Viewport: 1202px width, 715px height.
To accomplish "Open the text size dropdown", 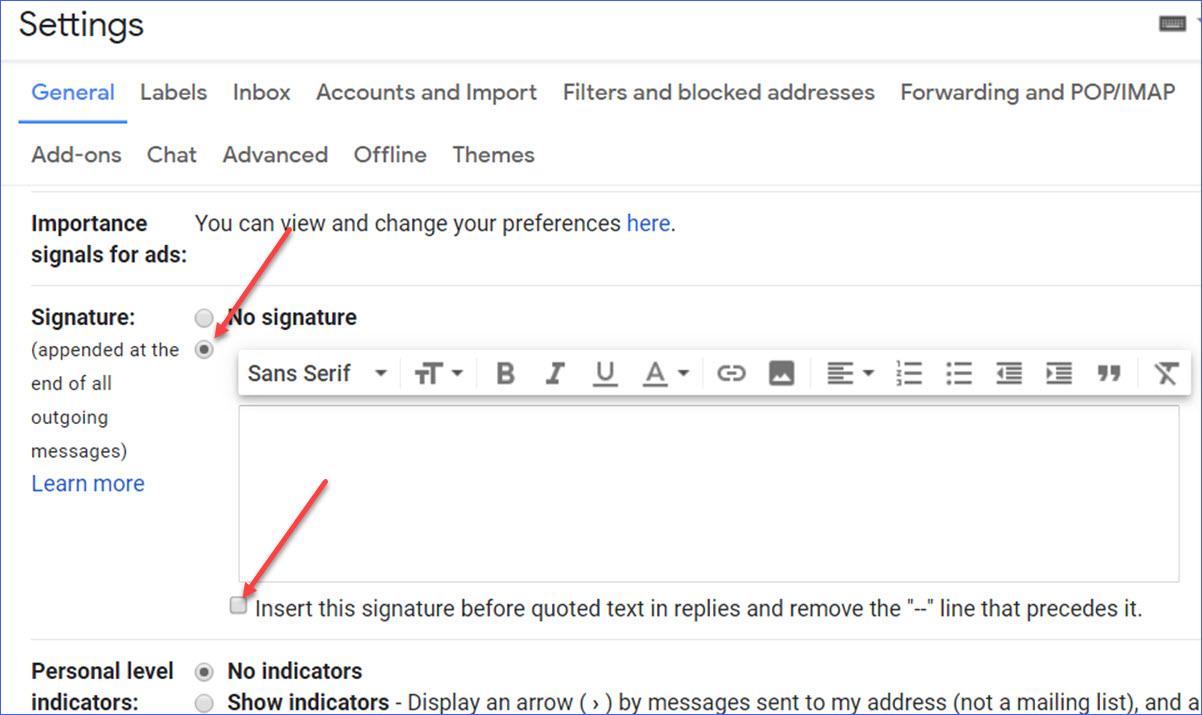I will [436, 372].
